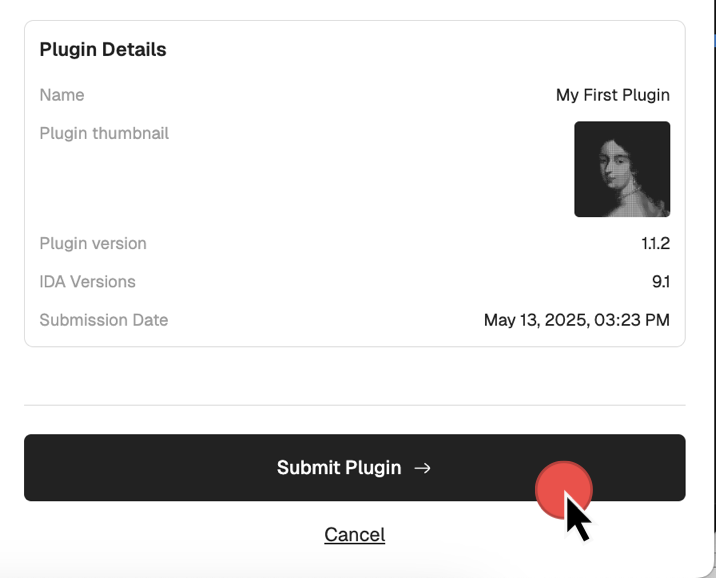Cancel the plugin submission

355,535
